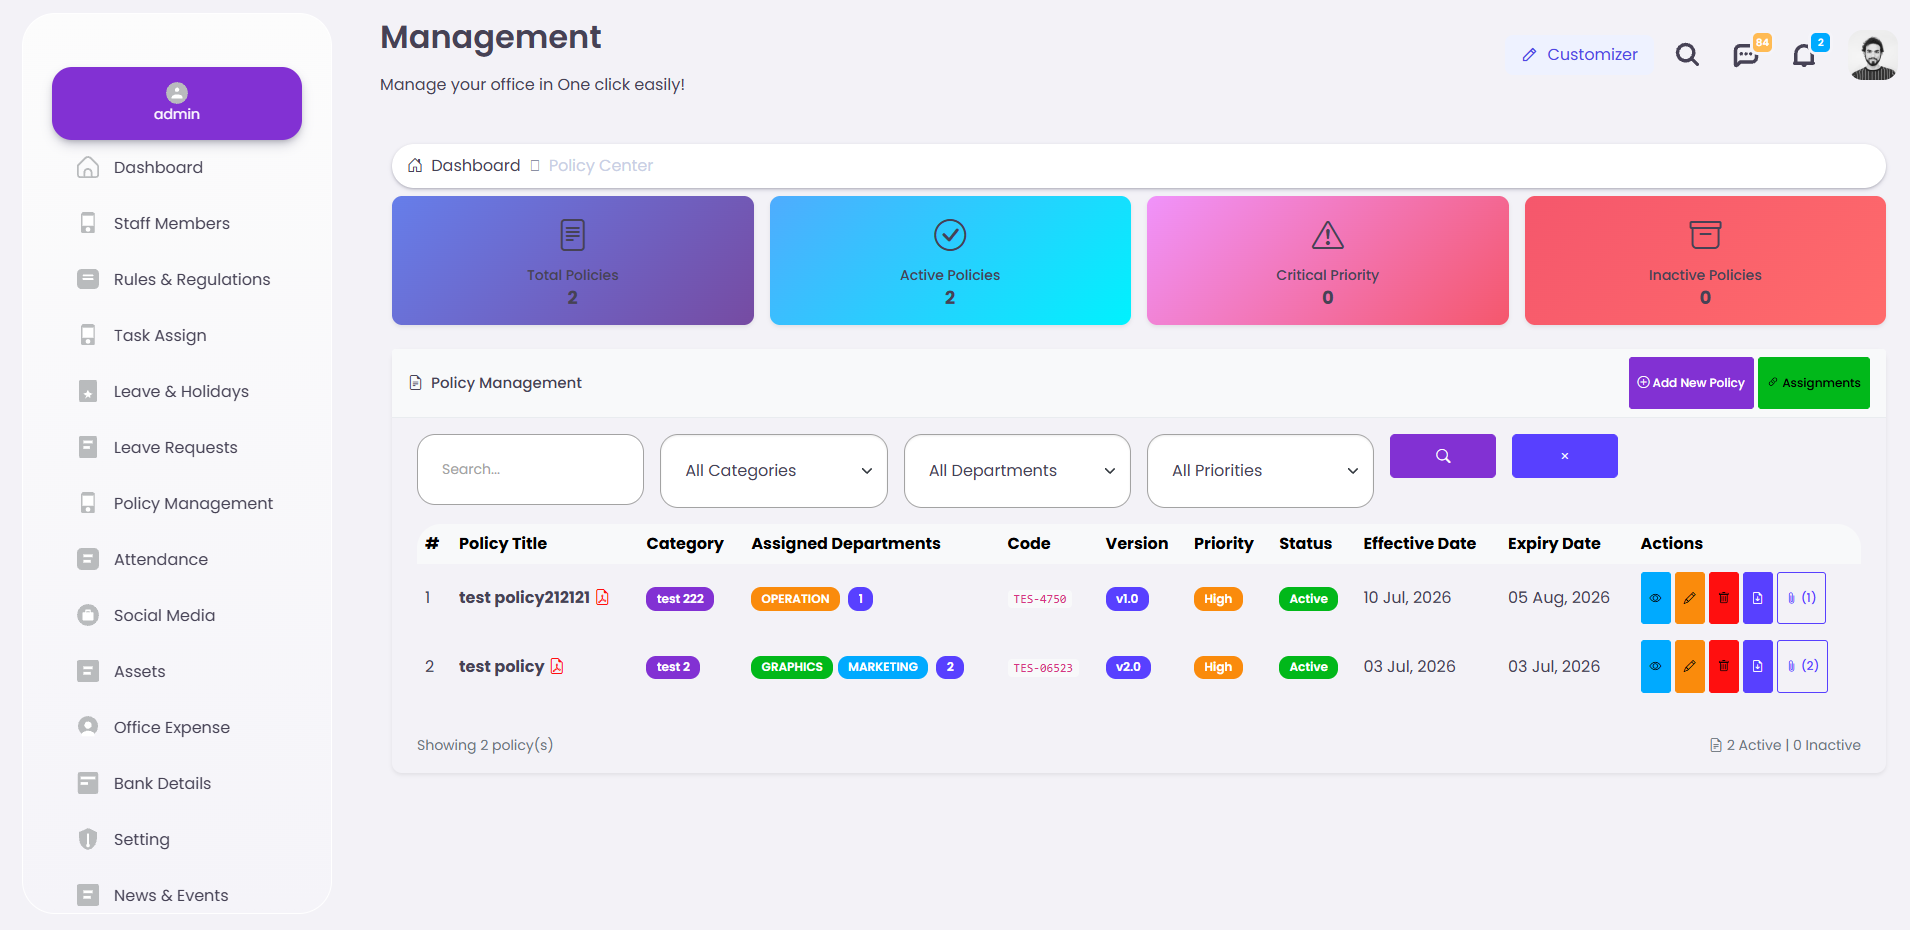Click the Total Policies summary card
1910x930 pixels.
point(573,260)
